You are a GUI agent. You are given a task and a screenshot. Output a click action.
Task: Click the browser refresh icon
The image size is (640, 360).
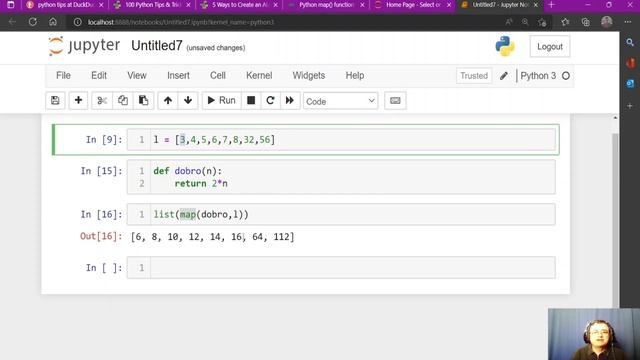click(x=33, y=22)
